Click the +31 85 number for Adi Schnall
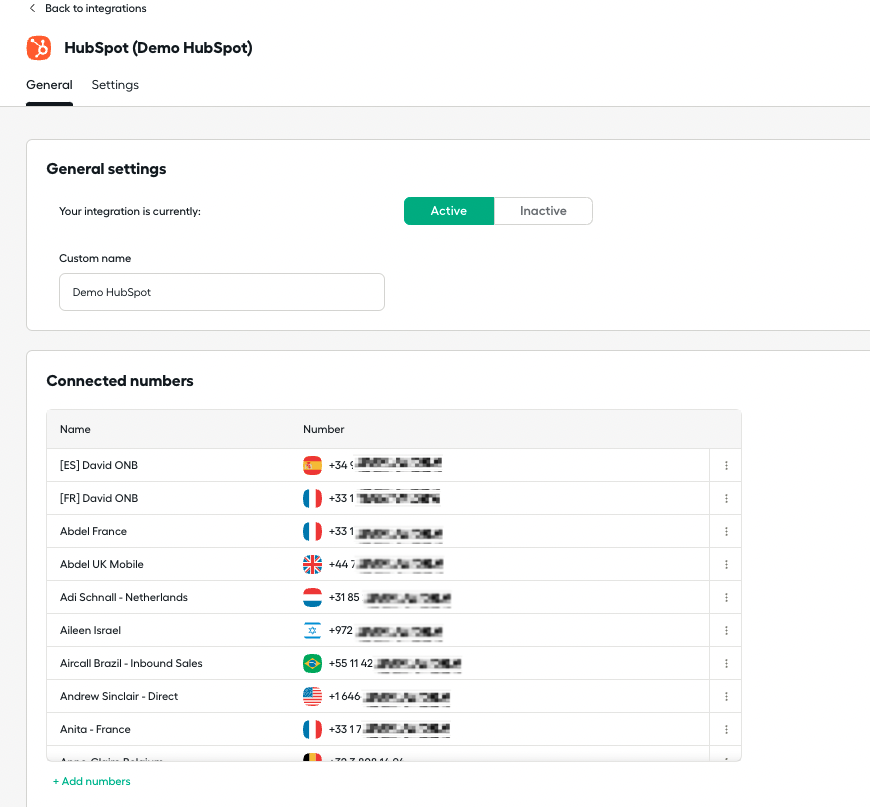Screen dimensions: 870x807 point(390,597)
